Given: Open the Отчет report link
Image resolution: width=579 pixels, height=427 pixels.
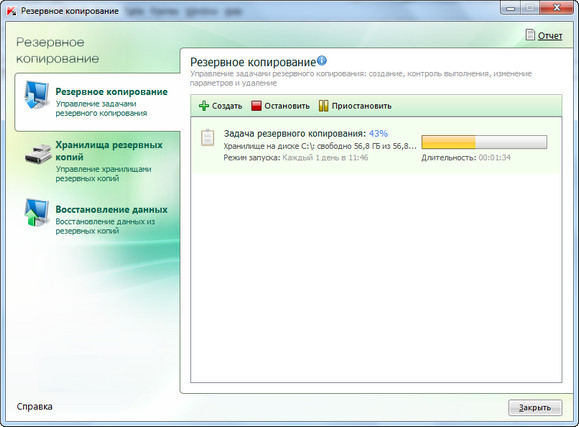Looking at the screenshot, I should coord(550,36).
